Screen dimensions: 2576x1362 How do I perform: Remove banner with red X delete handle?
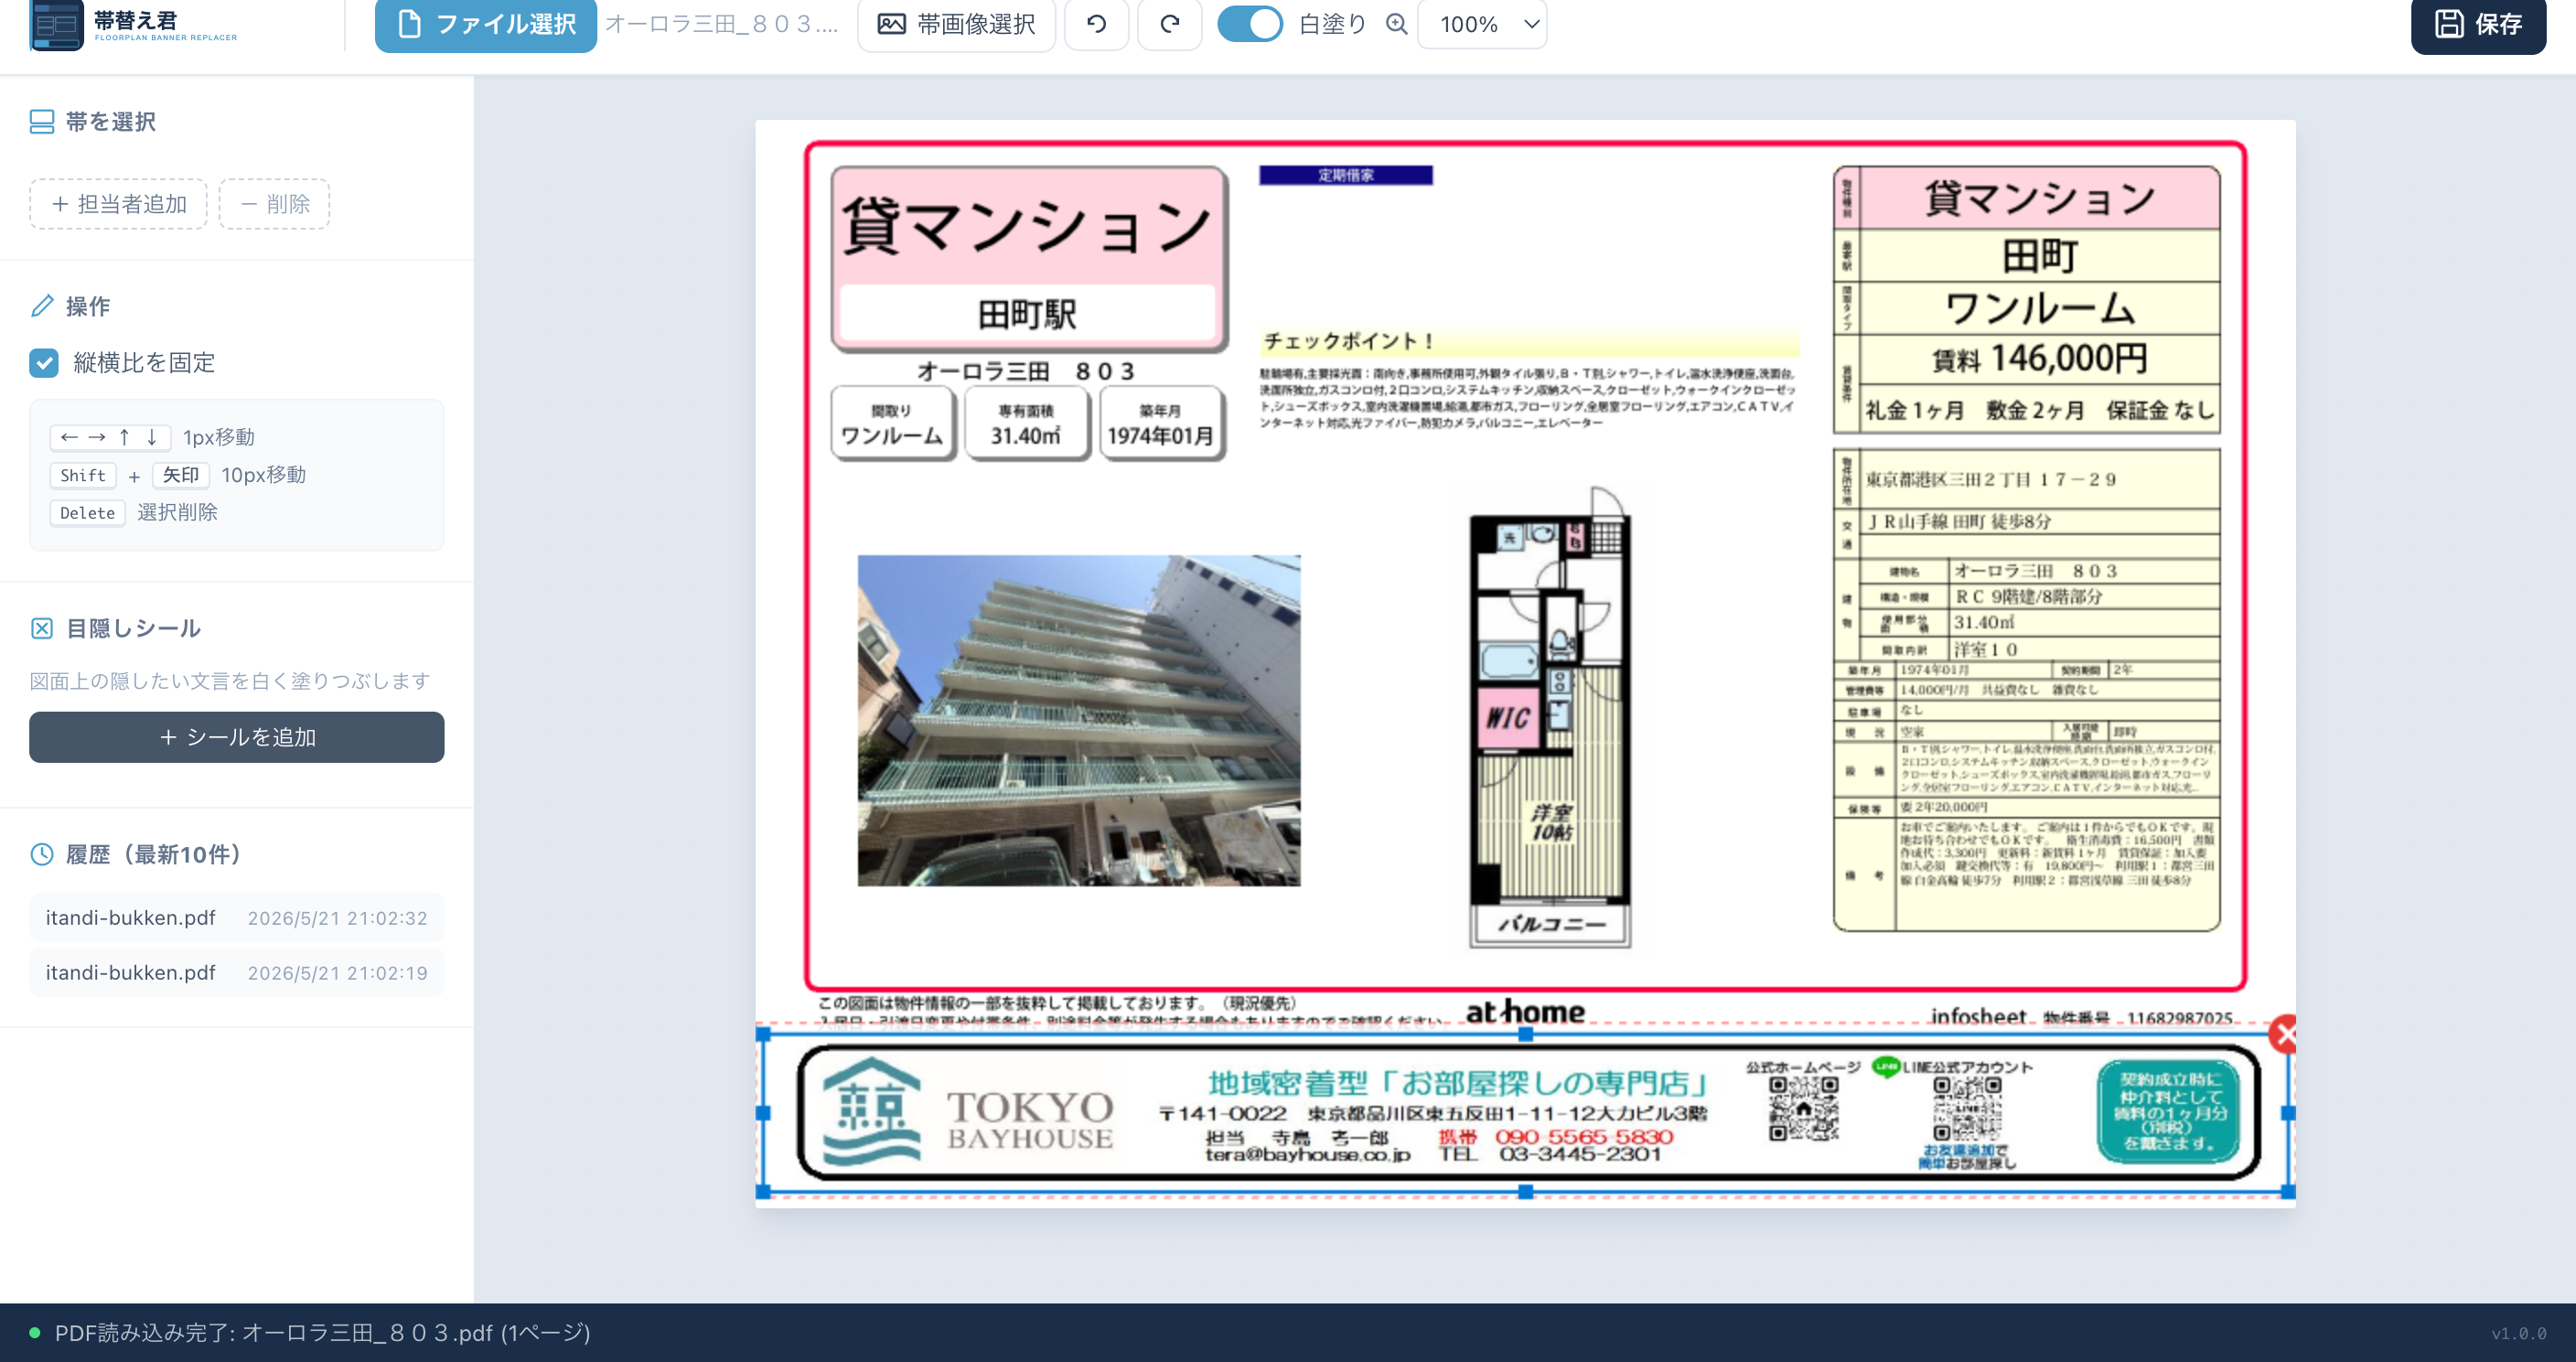click(x=2284, y=1034)
